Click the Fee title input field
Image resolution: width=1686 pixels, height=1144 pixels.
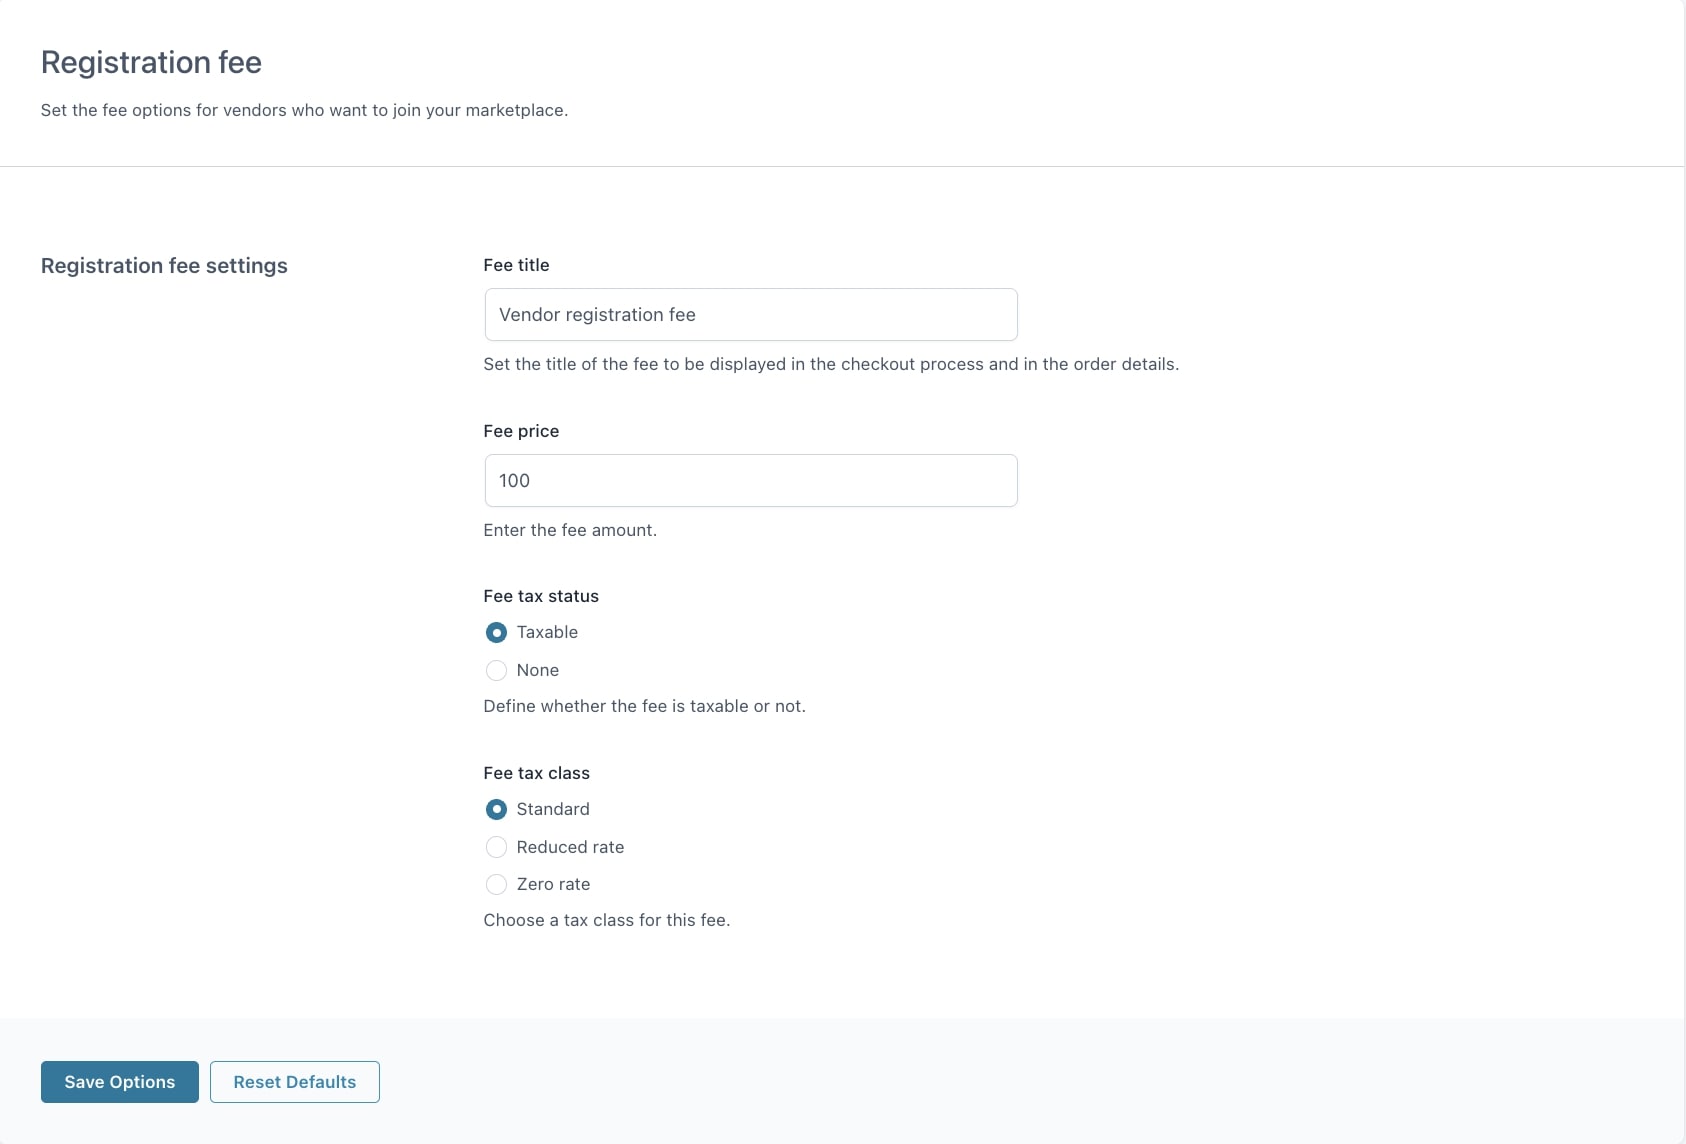tap(750, 315)
